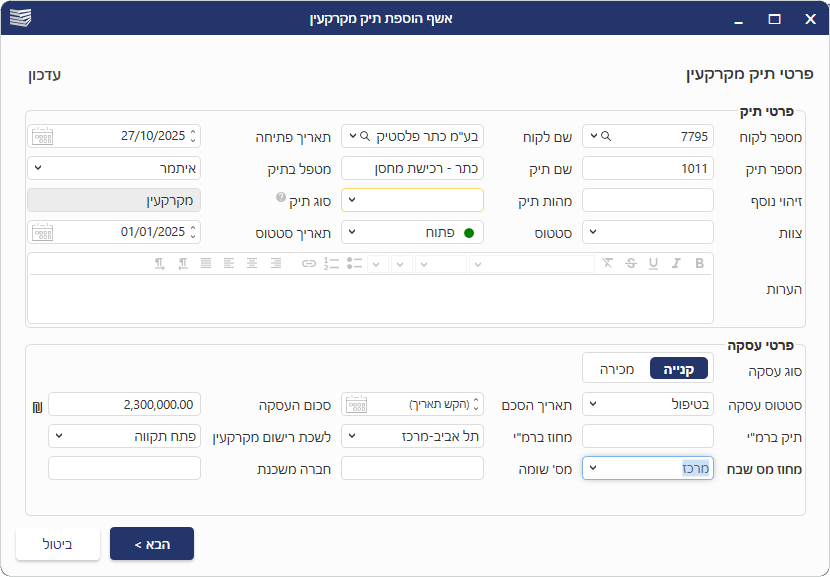Apply bold formatting in the notes toolbar
The image size is (830, 577).
tap(699, 263)
